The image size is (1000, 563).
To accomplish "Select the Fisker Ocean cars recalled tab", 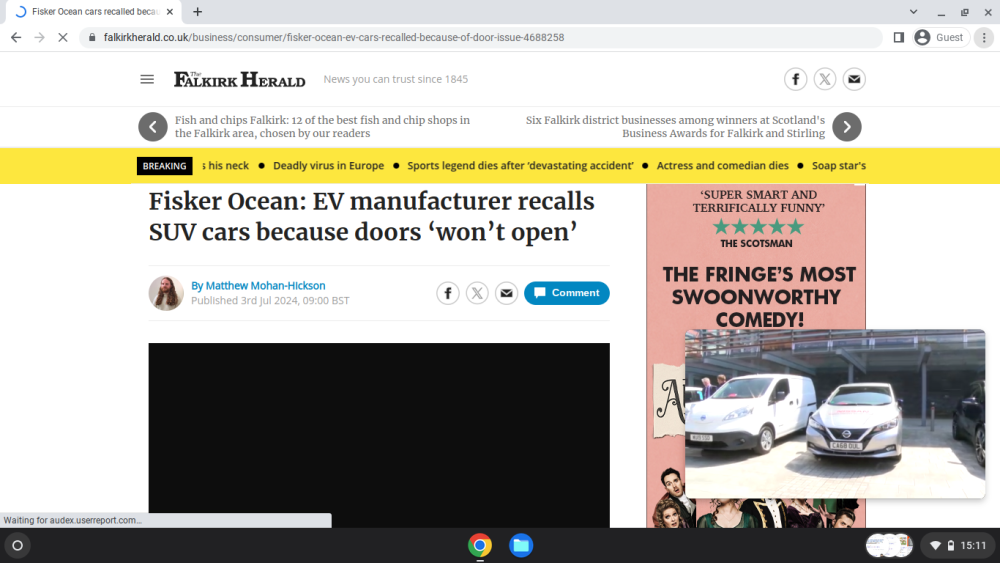I will click(x=94, y=11).
